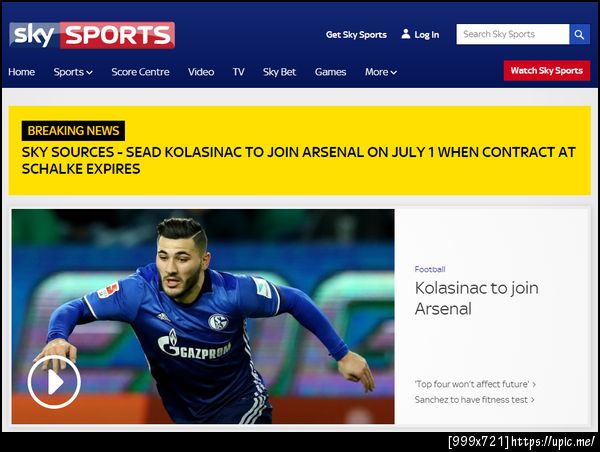This screenshot has width=600, height=452.
Task: Open the Games menu item
Action: (x=330, y=72)
